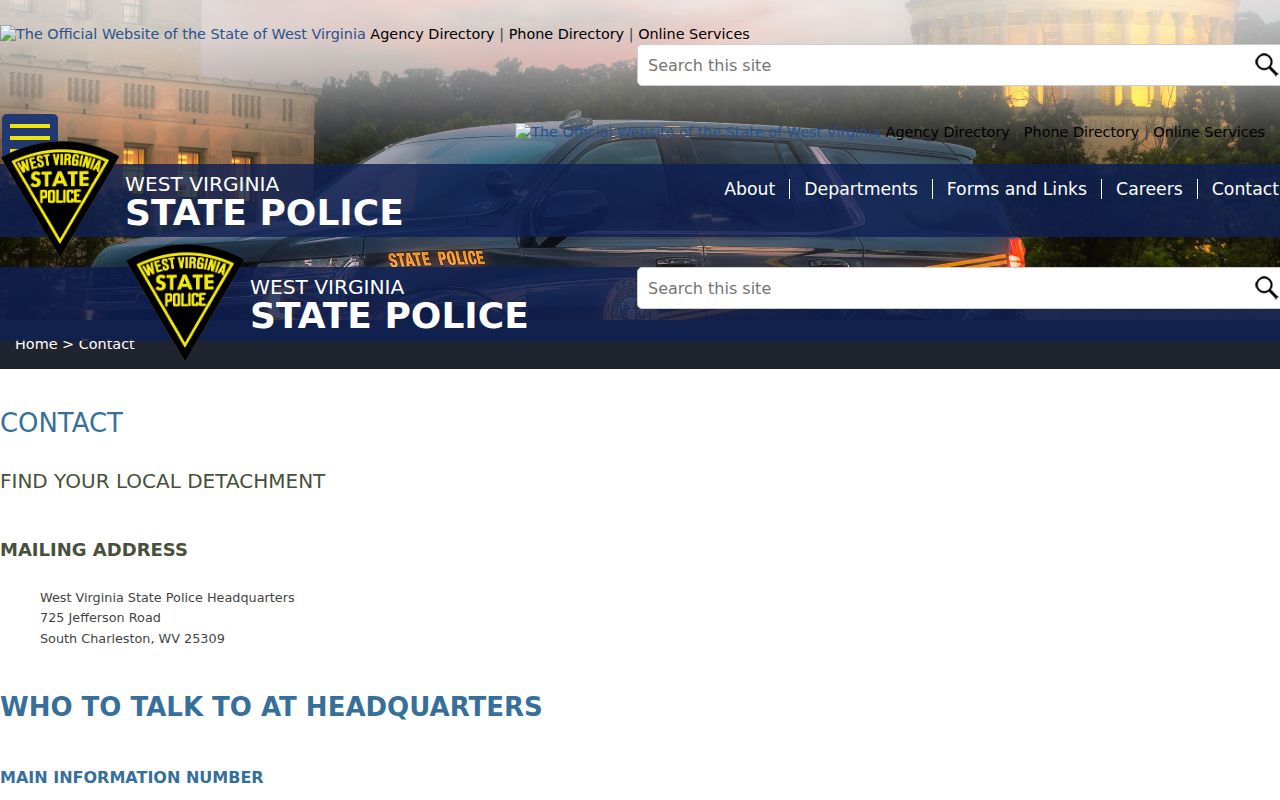Click upper 'West Virginia State Police' title
The width and height of the screenshot is (1280, 800).
pyautogui.click(x=264, y=202)
